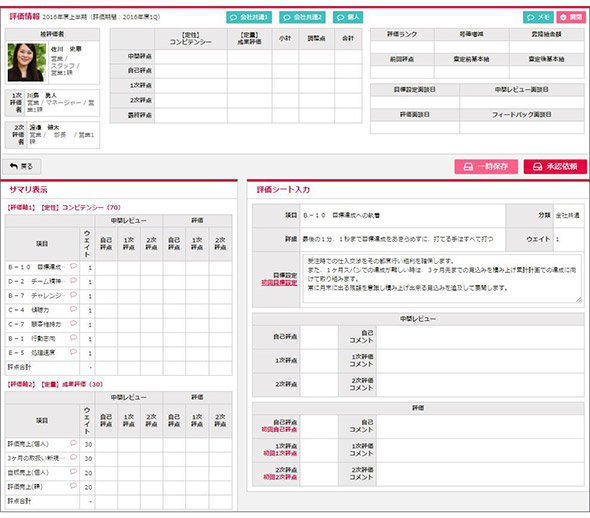Open the メモ button
This screenshot has height=518, width=590.
538,17
